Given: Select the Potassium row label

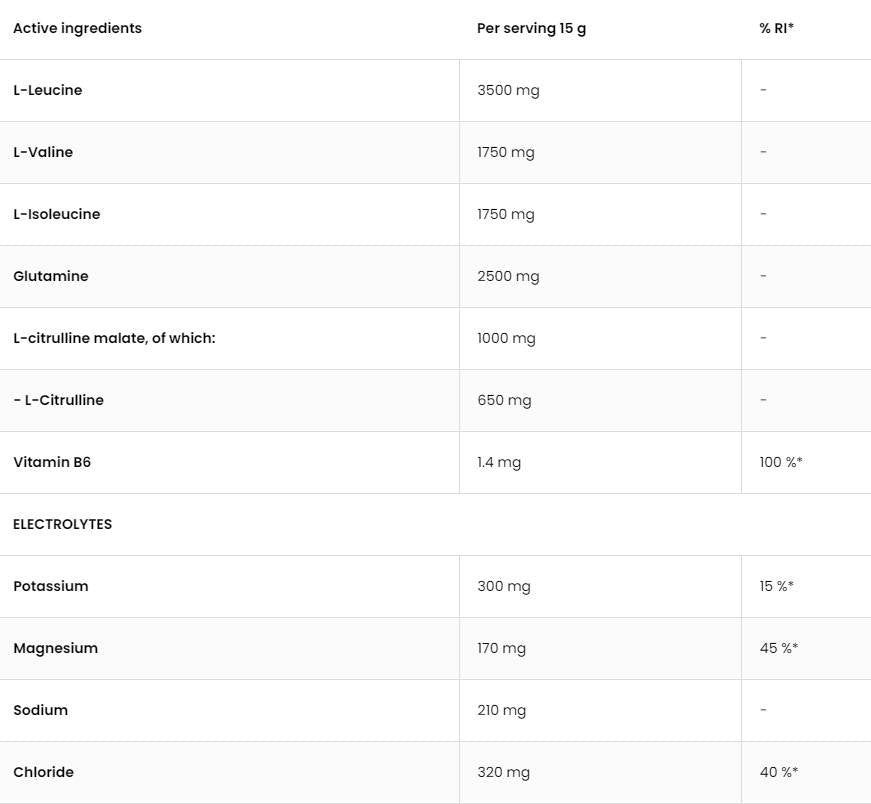Looking at the screenshot, I should [51, 586].
